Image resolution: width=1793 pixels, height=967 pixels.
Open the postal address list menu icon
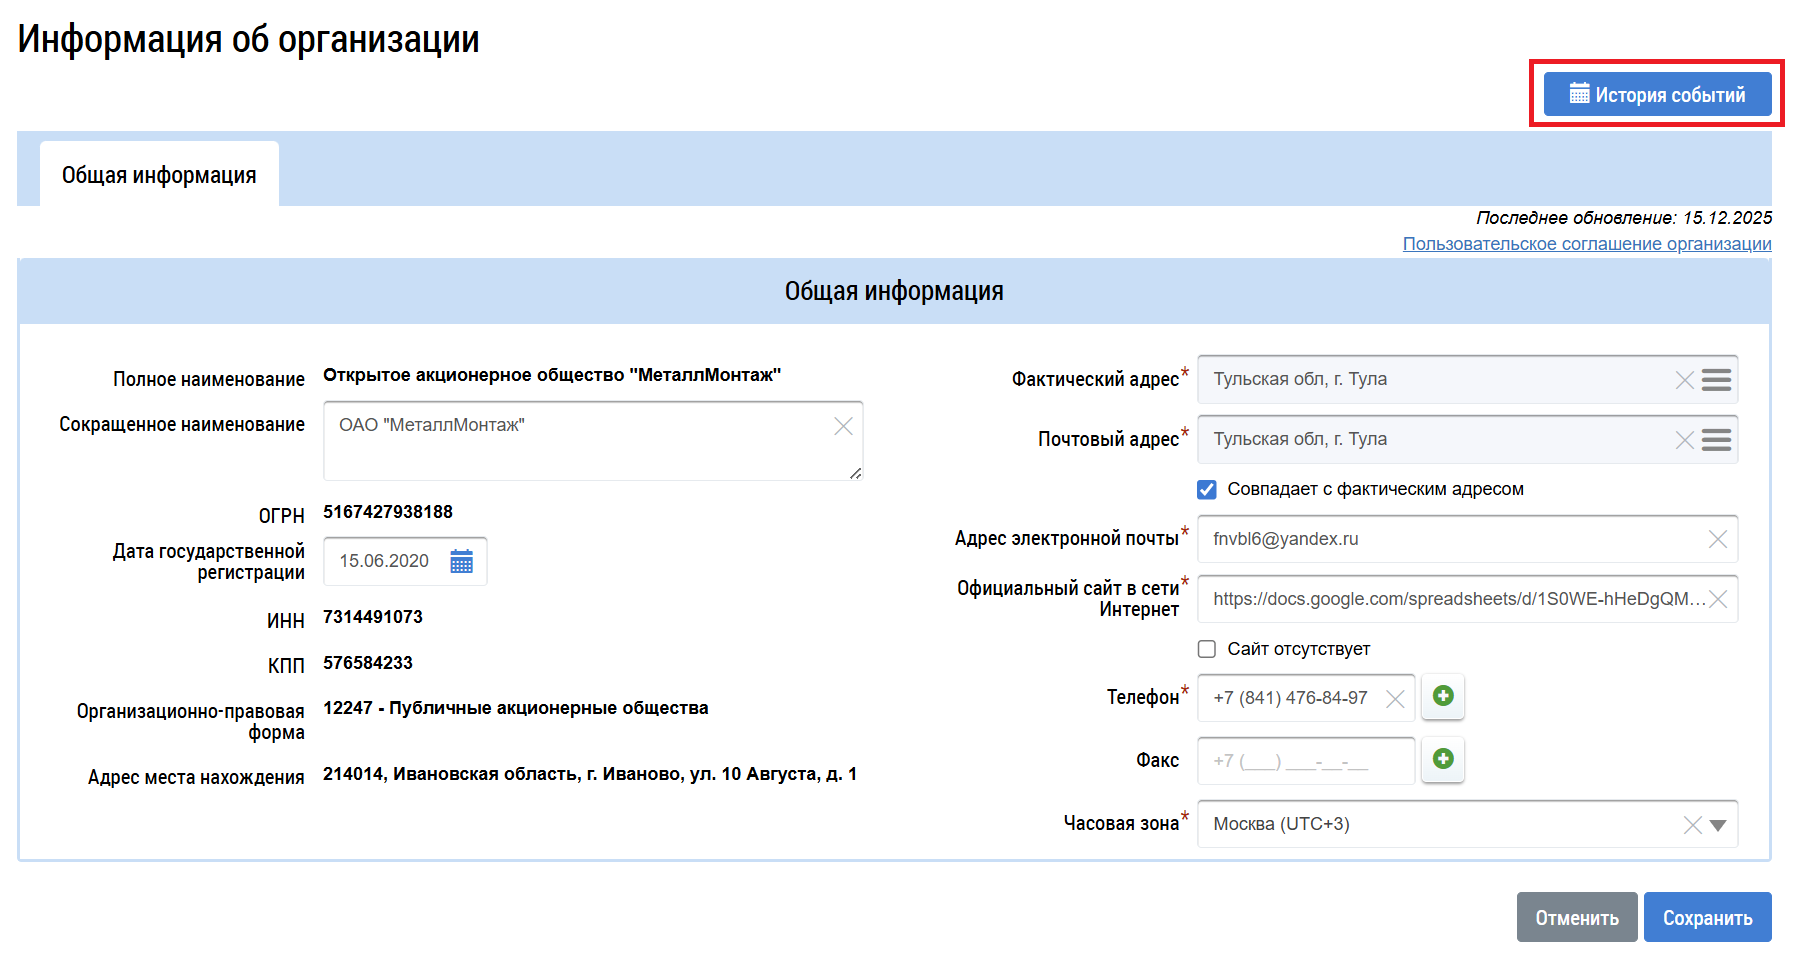[1716, 440]
